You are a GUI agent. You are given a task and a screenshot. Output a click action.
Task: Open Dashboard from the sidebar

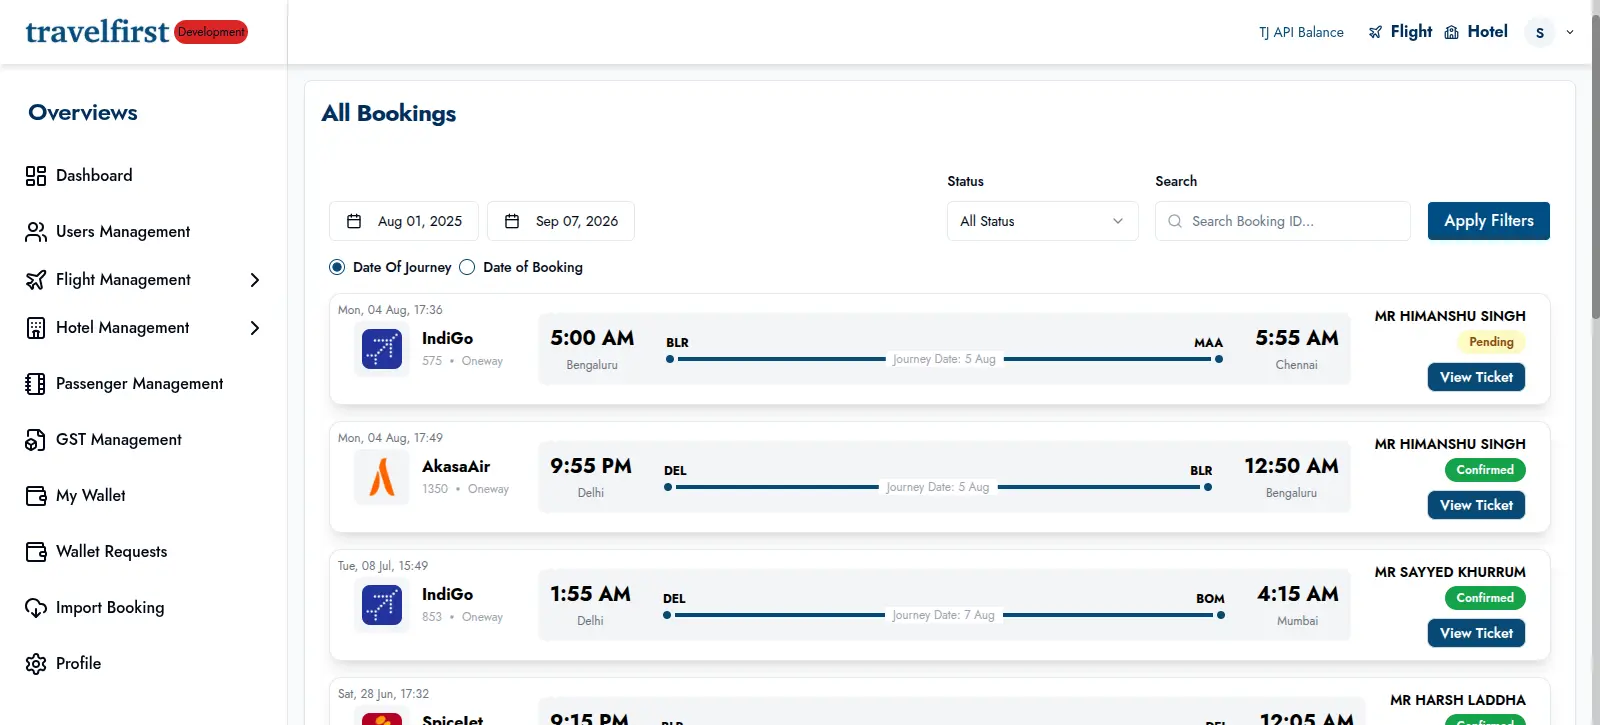(x=94, y=176)
